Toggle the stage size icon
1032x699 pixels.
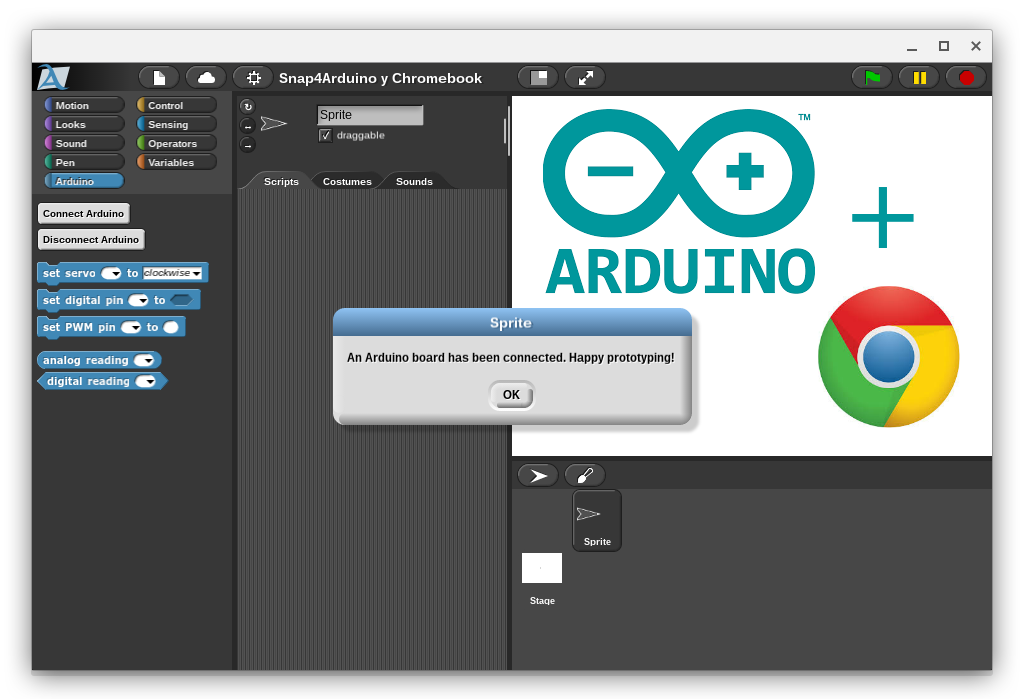point(538,78)
